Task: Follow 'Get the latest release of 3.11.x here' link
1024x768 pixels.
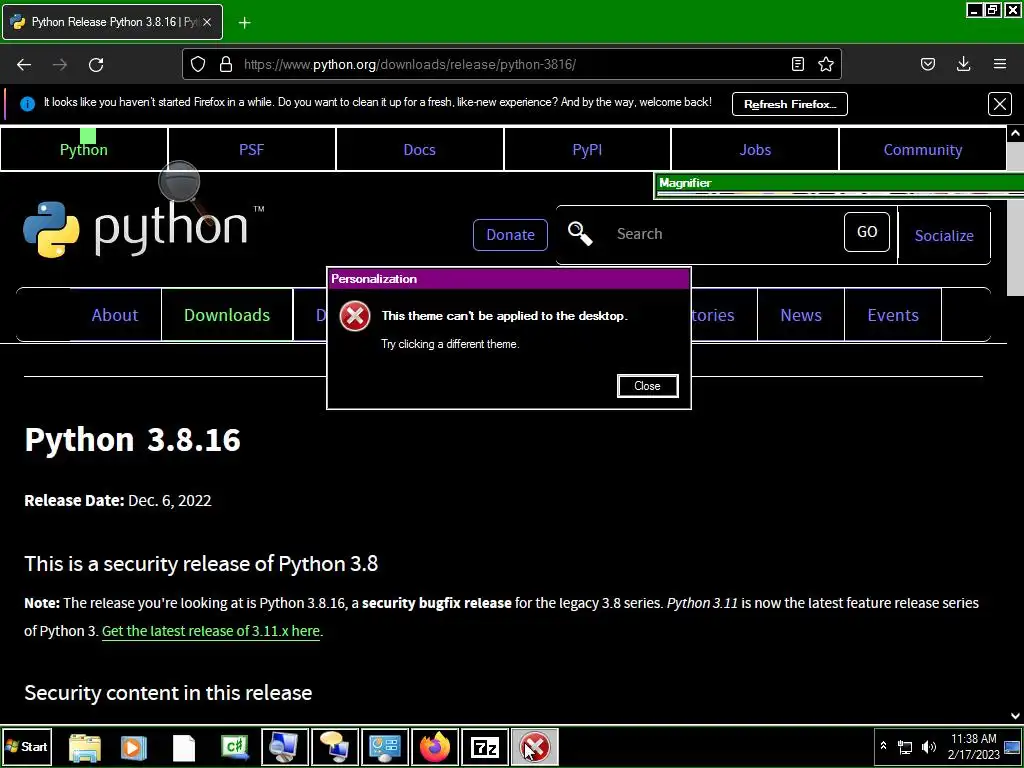Action: pos(211,631)
